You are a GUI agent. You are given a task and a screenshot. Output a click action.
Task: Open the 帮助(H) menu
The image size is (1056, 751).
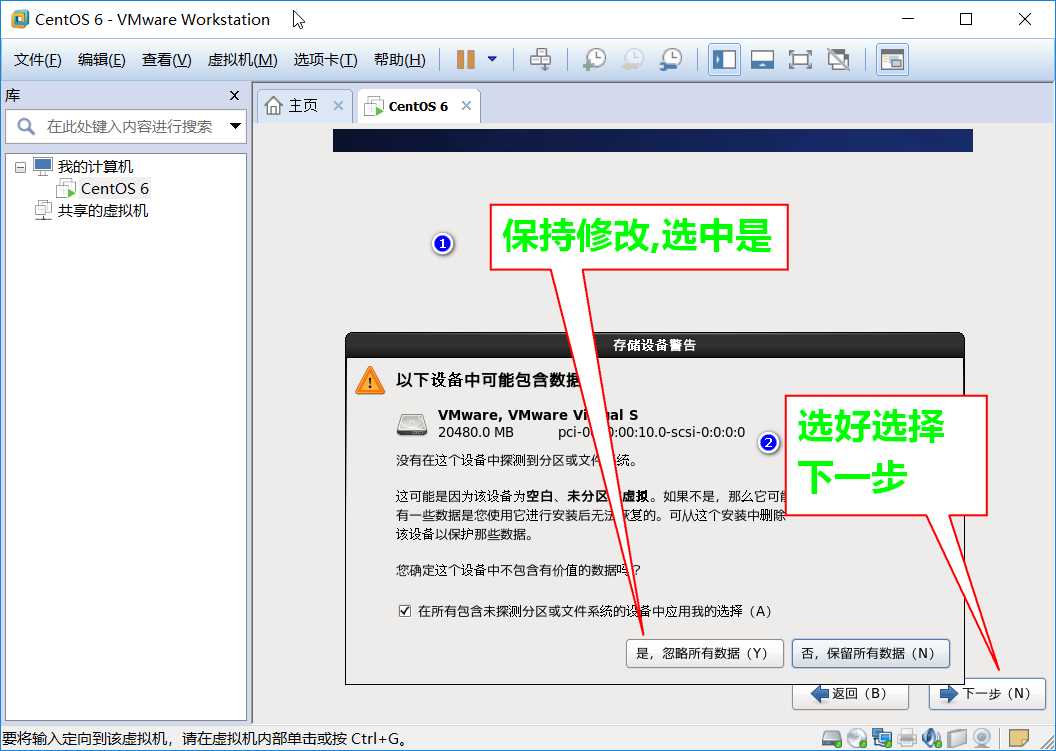coord(399,60)
